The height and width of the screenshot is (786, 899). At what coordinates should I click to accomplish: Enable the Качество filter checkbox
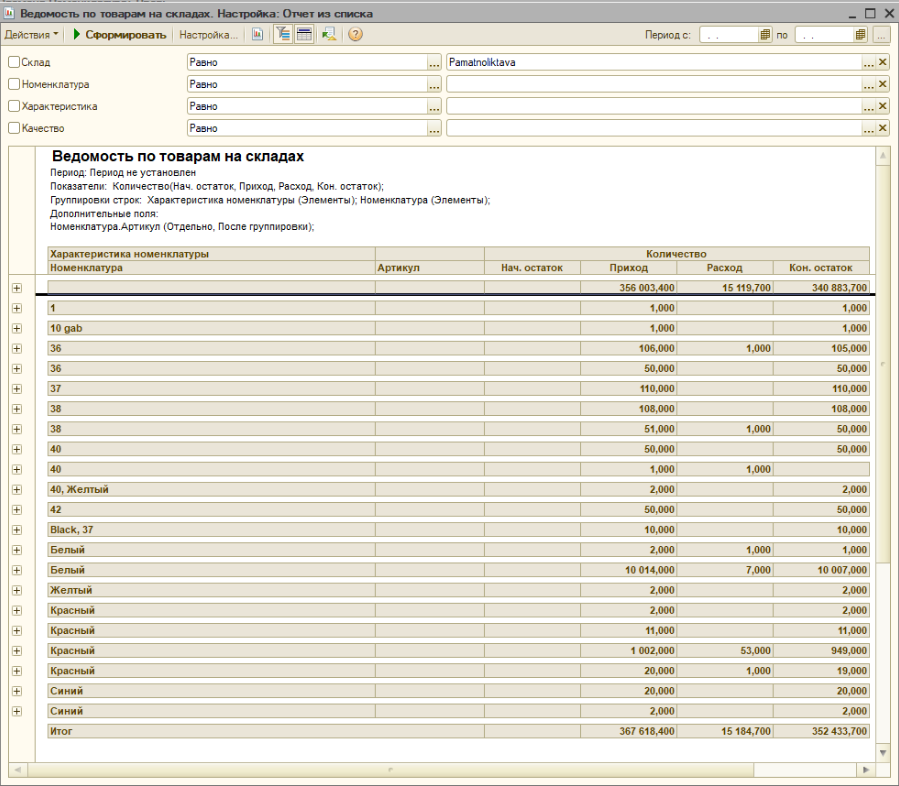pos(14,128)
